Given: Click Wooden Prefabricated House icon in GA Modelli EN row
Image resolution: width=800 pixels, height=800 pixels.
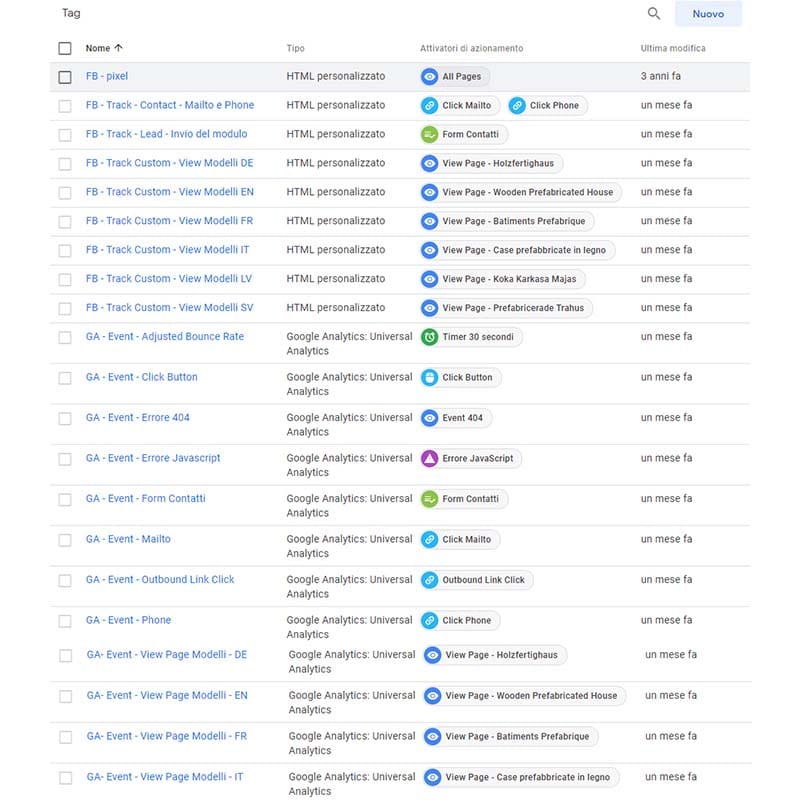Looking at the screenshot, I should click(x=433, y=696).
